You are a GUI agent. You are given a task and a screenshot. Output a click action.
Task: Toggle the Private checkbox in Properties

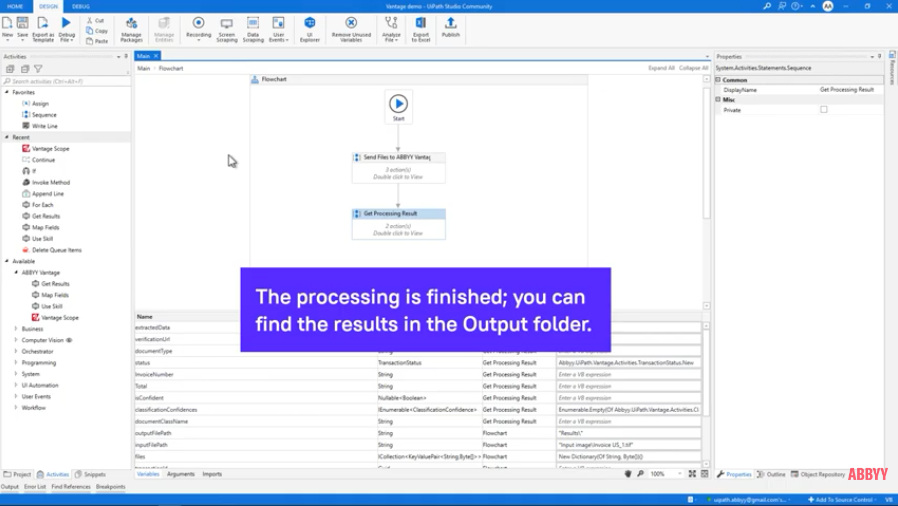click(x=824, y=109)
